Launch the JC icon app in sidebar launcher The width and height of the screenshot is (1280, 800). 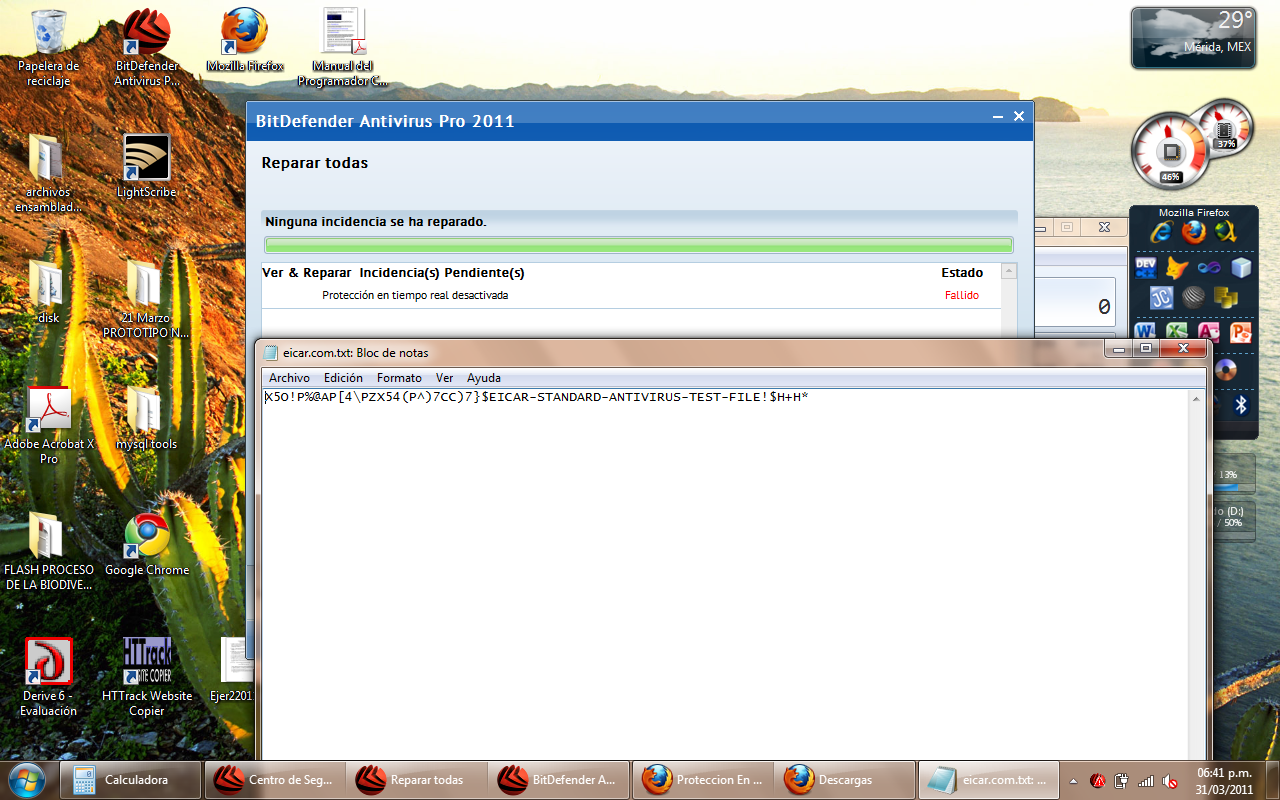1161,297
